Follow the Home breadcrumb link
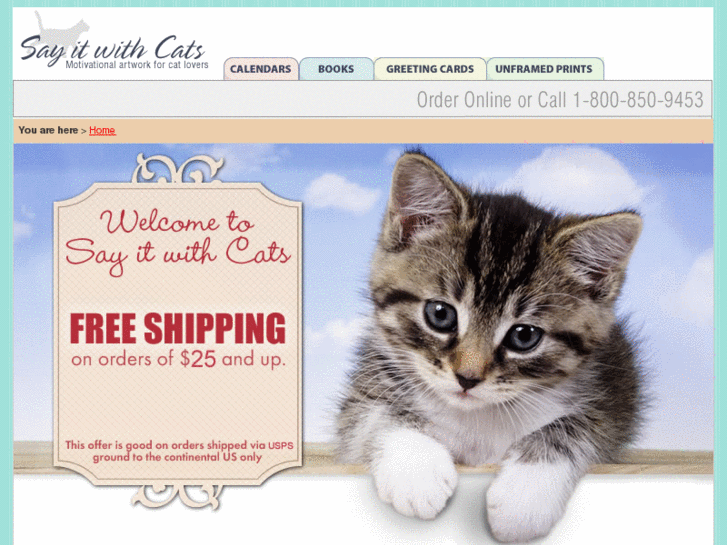Viewport: 727px width, 545px height. coord(102,130)
